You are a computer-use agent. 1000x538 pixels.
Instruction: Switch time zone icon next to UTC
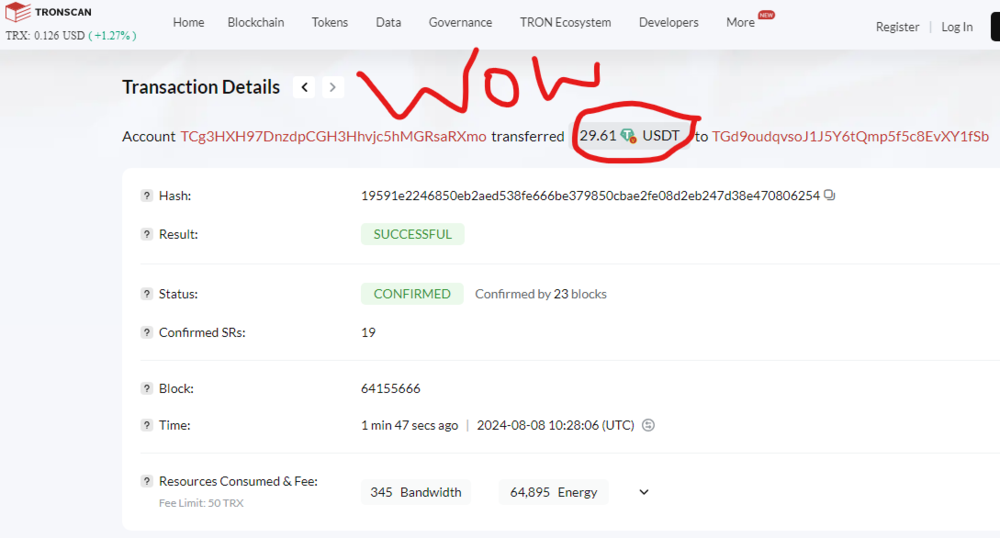pos(648,425)
